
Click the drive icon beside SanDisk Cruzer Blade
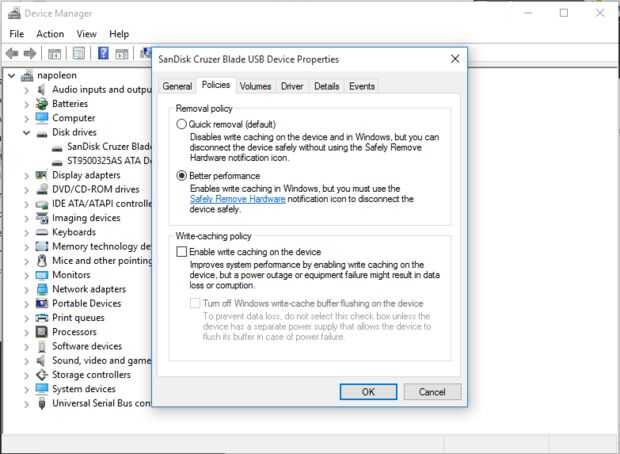pos(57,147)
